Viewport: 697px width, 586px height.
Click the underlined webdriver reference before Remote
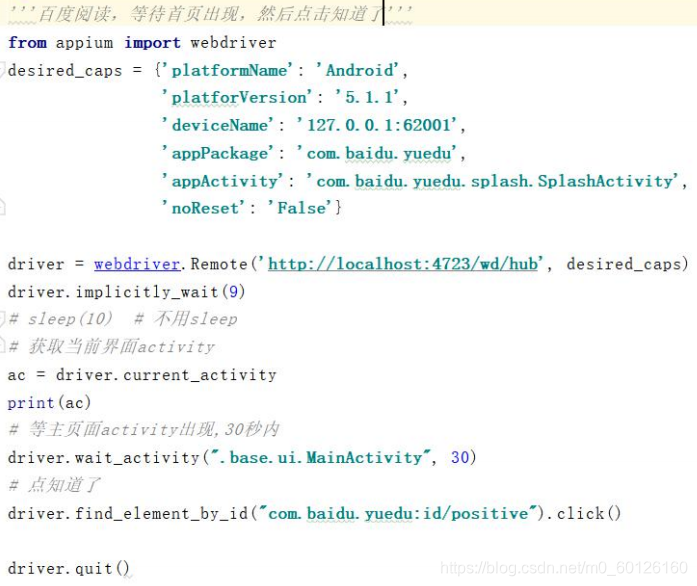pyautogui.click(x=137, y=264)
